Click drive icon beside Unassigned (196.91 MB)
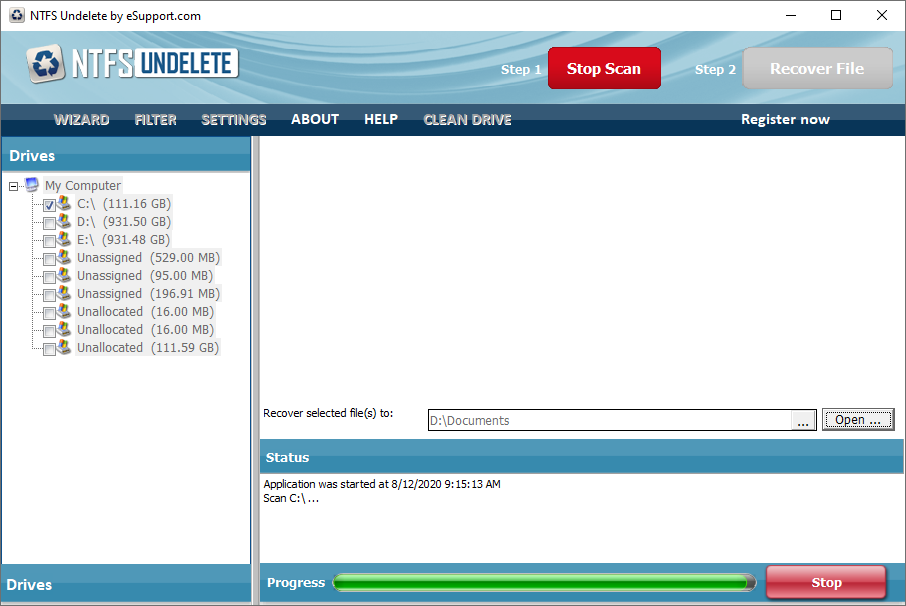This screenshot has height=606, width=906. [64, 293]
